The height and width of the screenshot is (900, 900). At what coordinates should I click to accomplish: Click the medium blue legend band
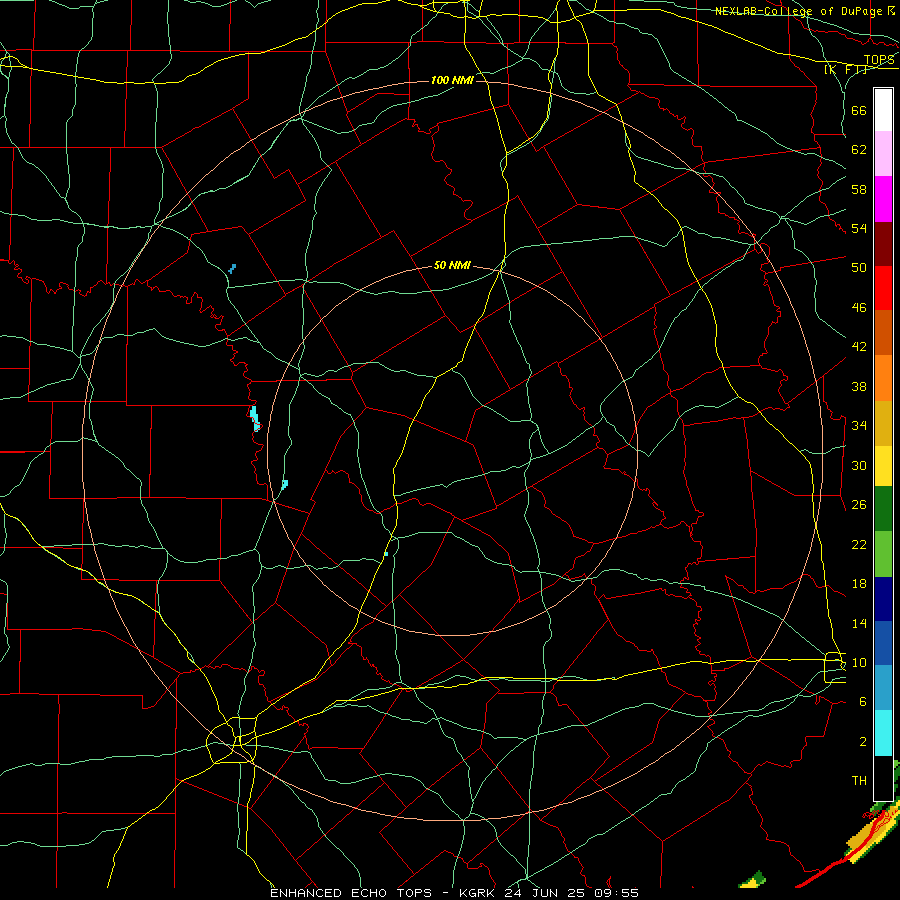(x=883, y=643)
